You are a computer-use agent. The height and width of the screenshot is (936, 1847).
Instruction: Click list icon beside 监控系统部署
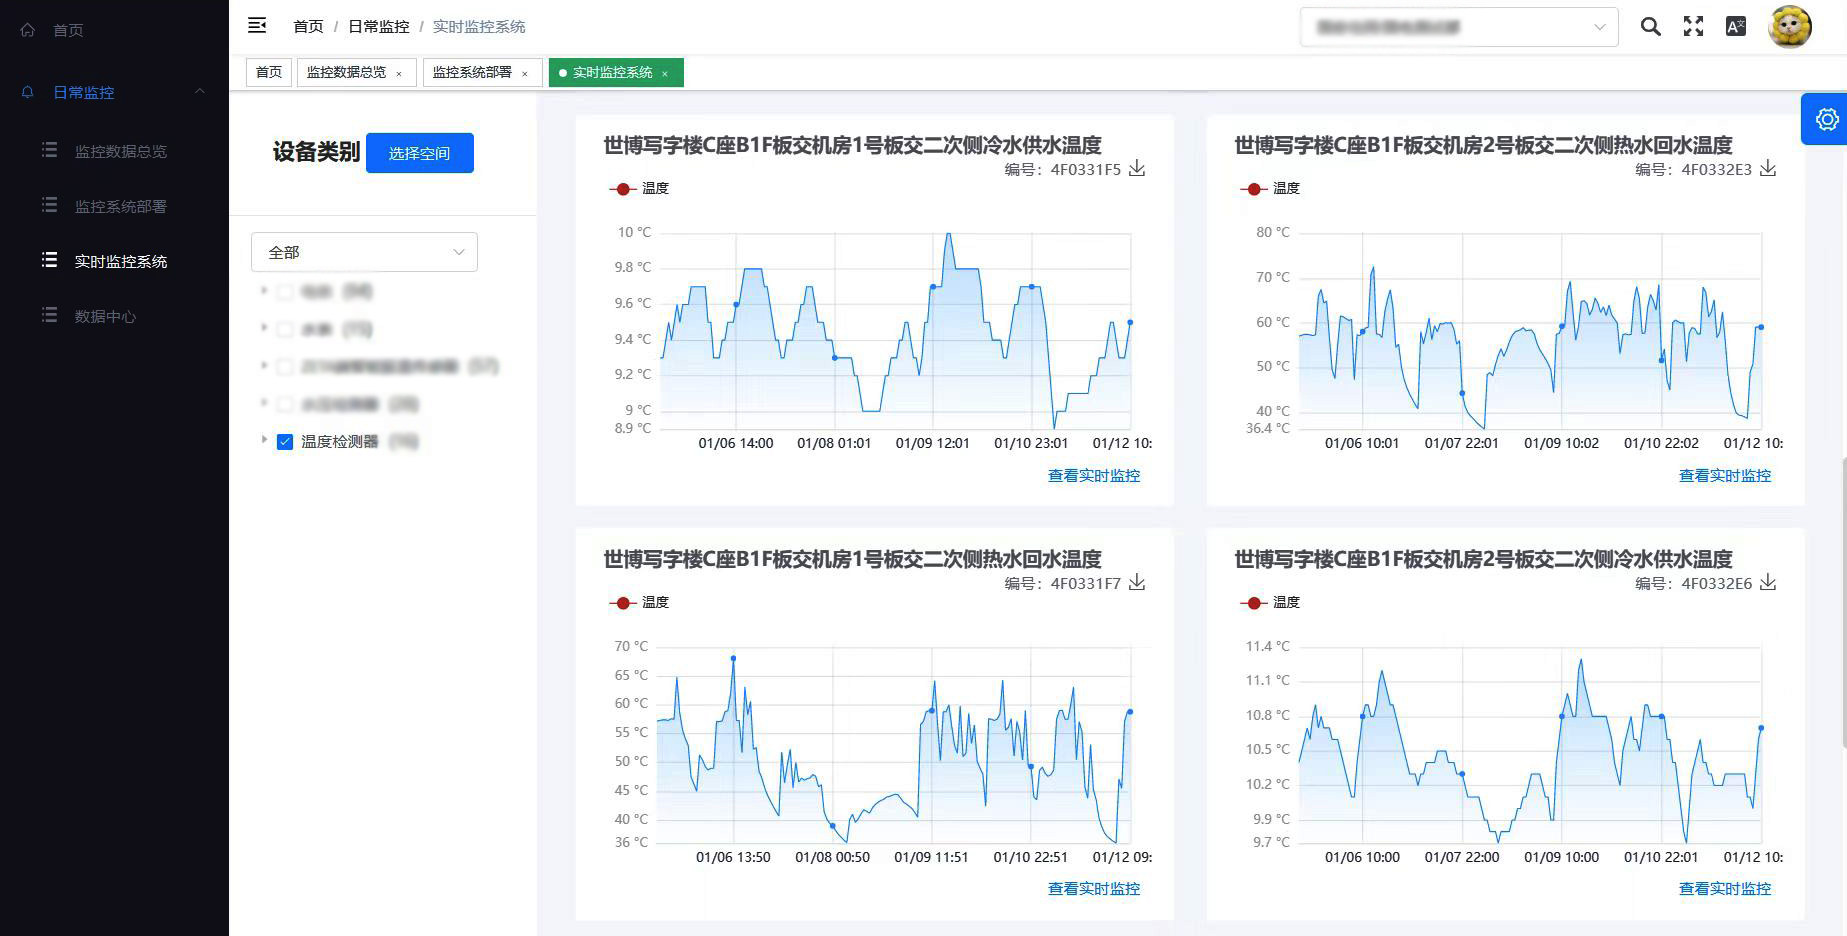coord(49,205)
